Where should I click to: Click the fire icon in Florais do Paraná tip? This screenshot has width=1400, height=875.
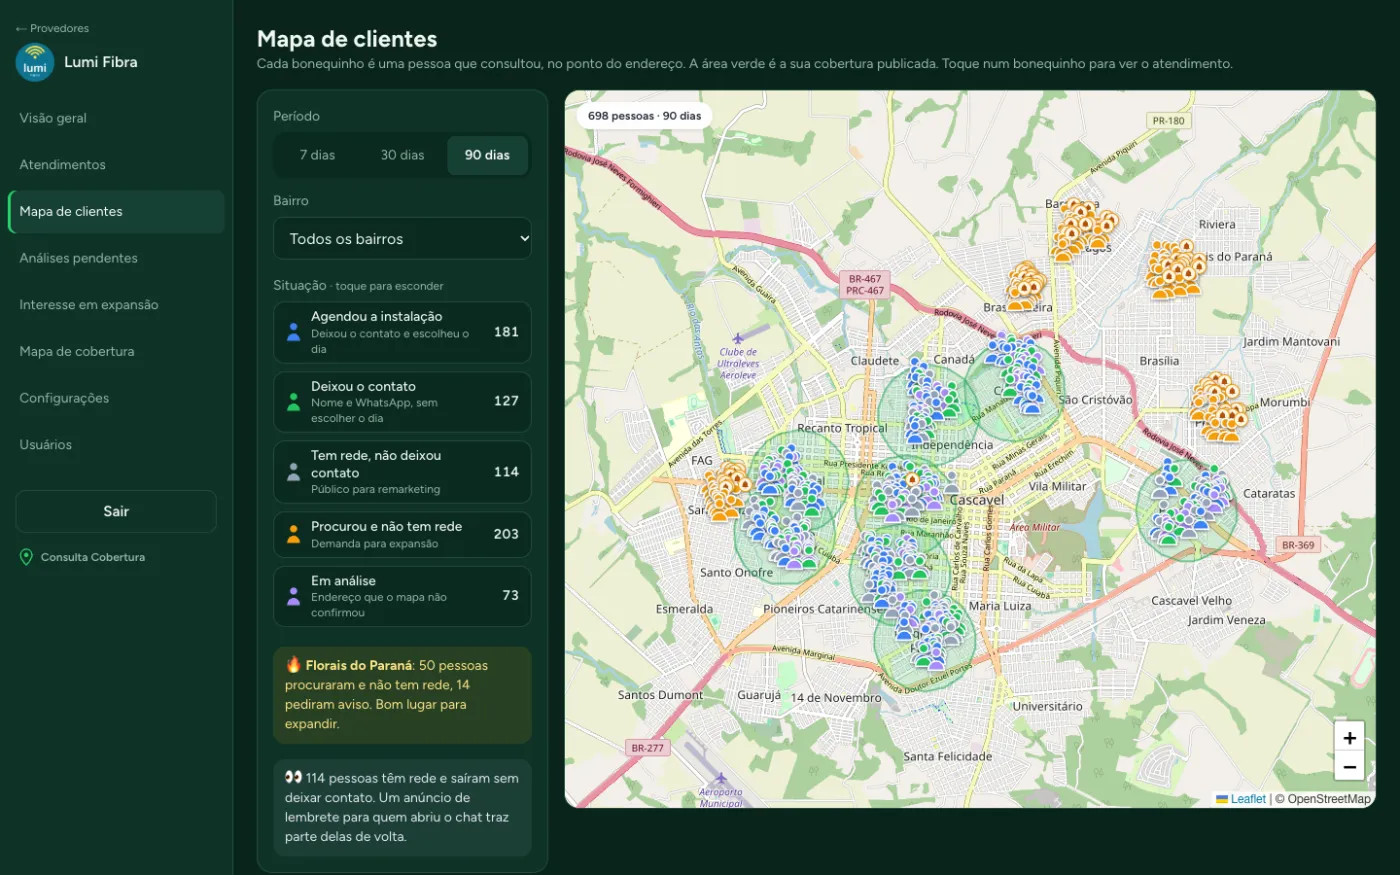[x=293, y=665]
